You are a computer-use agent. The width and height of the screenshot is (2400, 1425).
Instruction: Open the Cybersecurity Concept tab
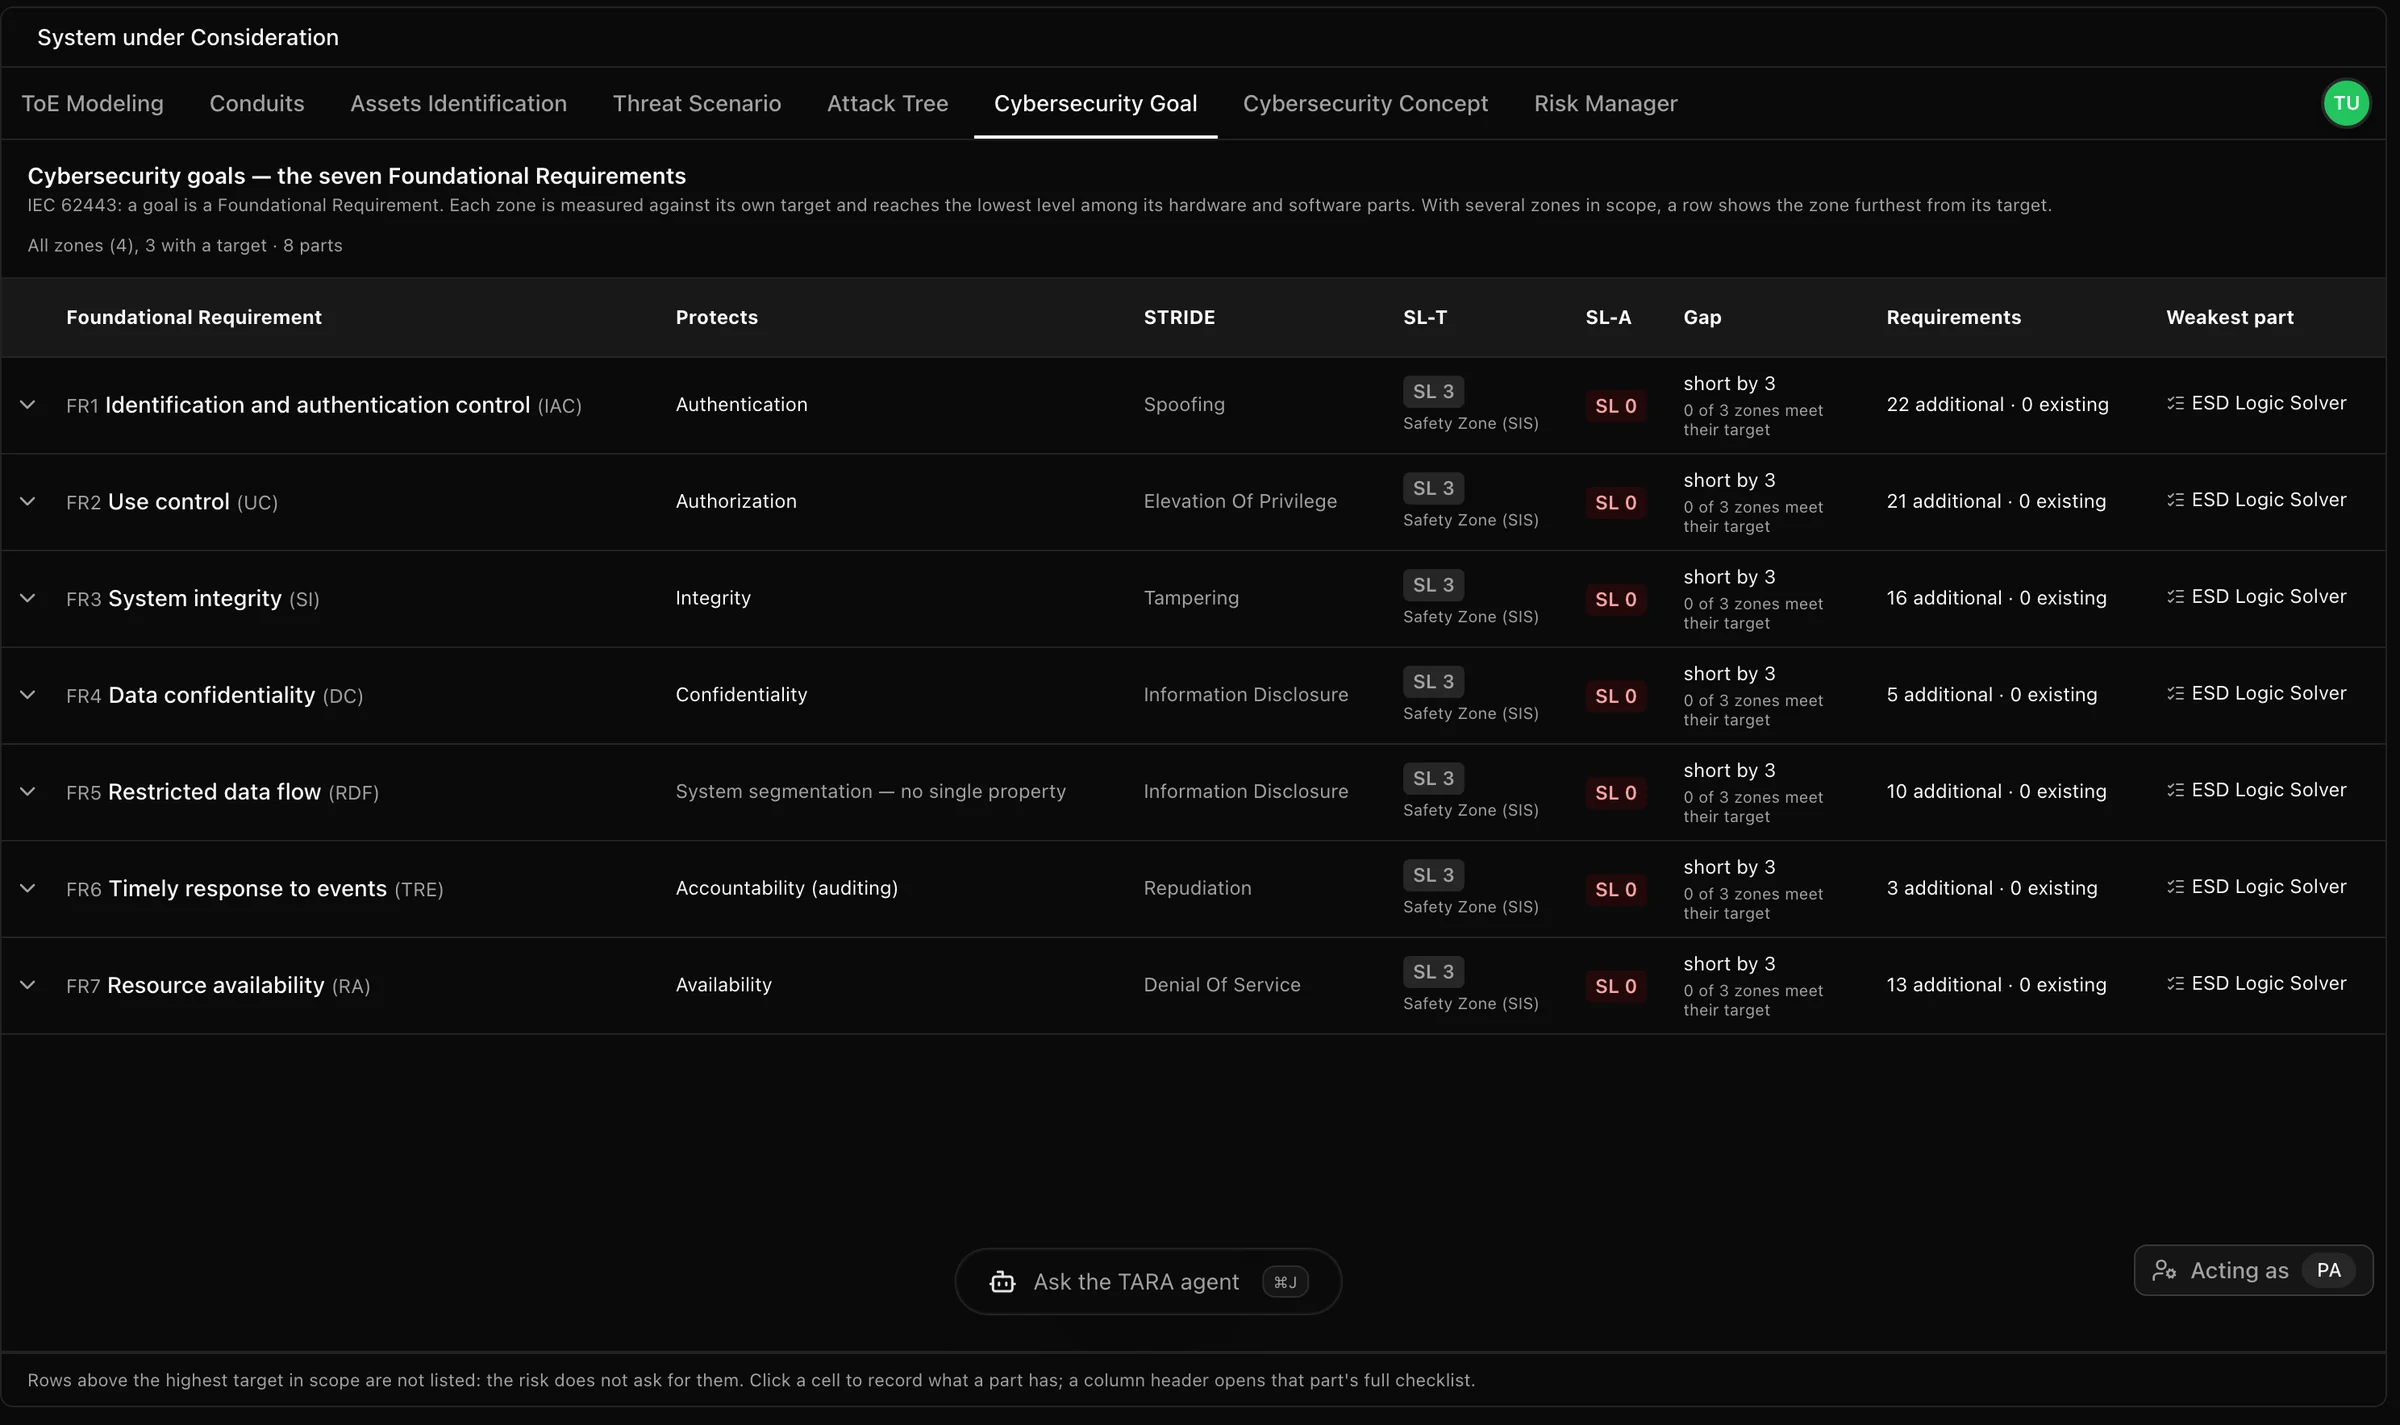(1365, 103)
